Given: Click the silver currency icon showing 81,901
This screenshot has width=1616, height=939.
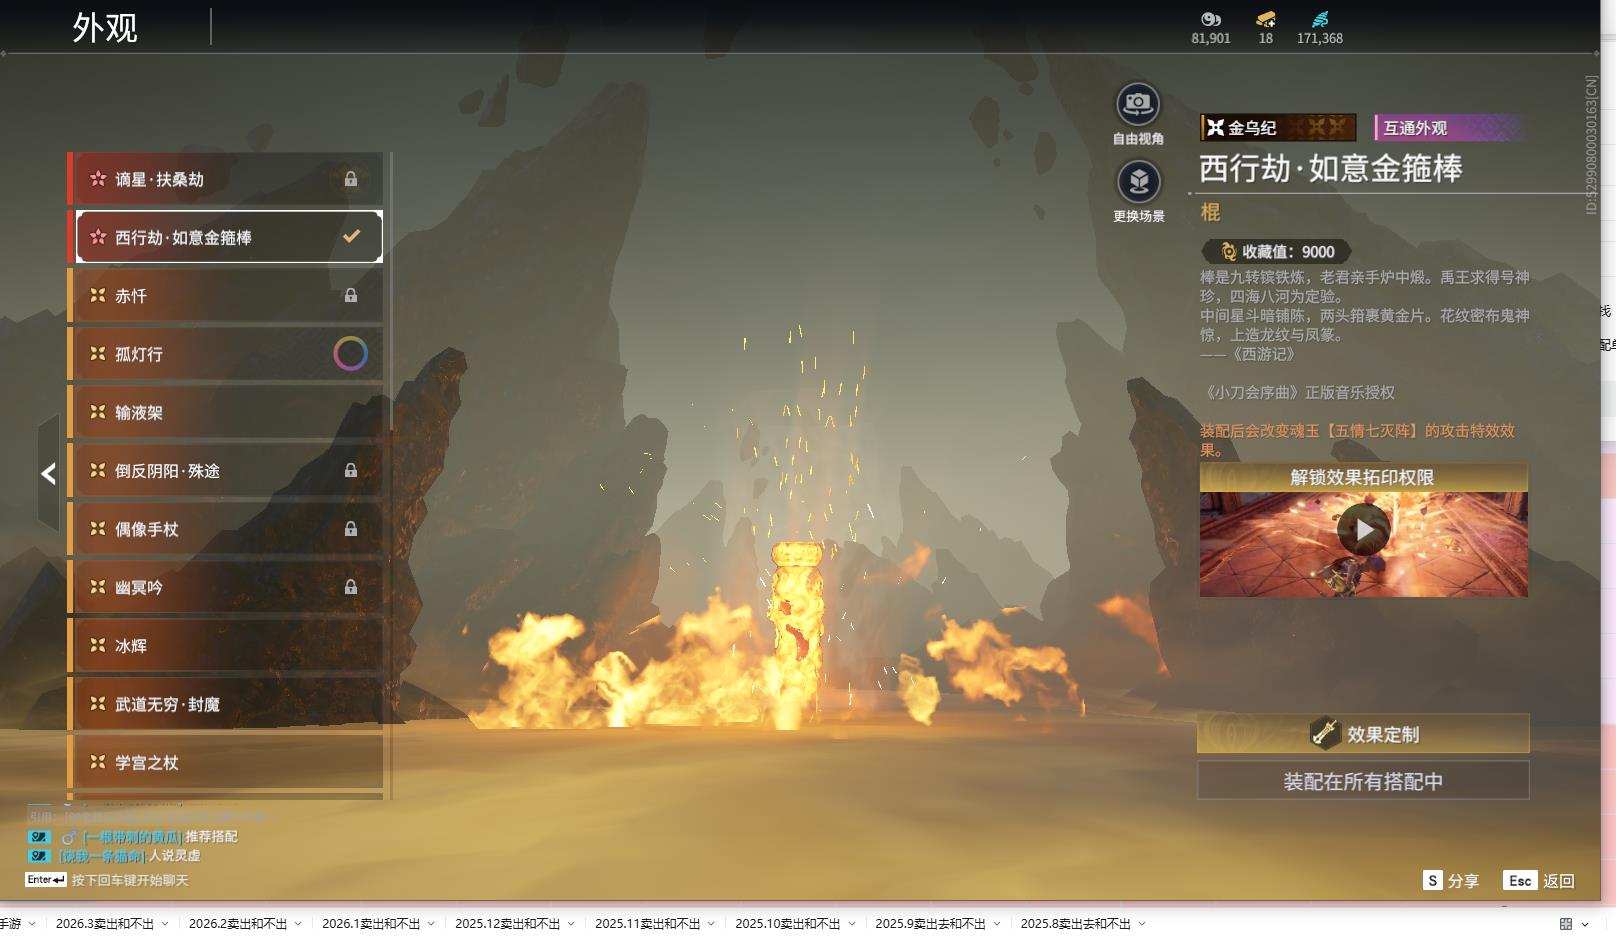Looking at the screenshot, I should point(1210,19).
